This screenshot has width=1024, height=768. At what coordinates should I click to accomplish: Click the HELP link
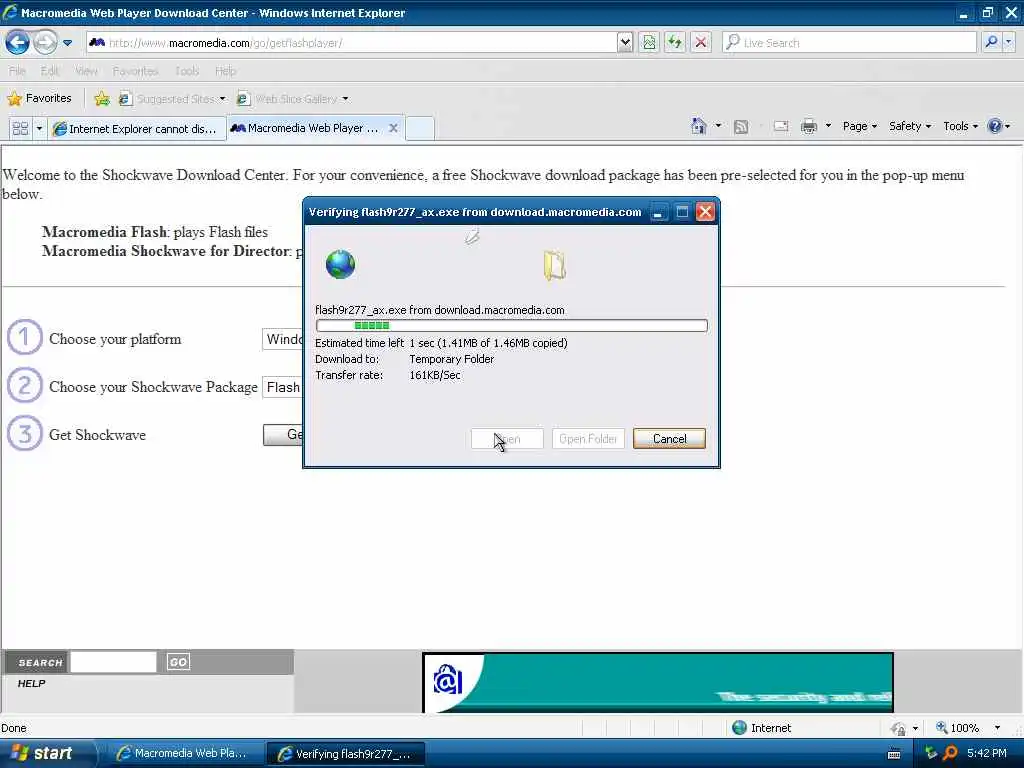[x=31, y=684]
